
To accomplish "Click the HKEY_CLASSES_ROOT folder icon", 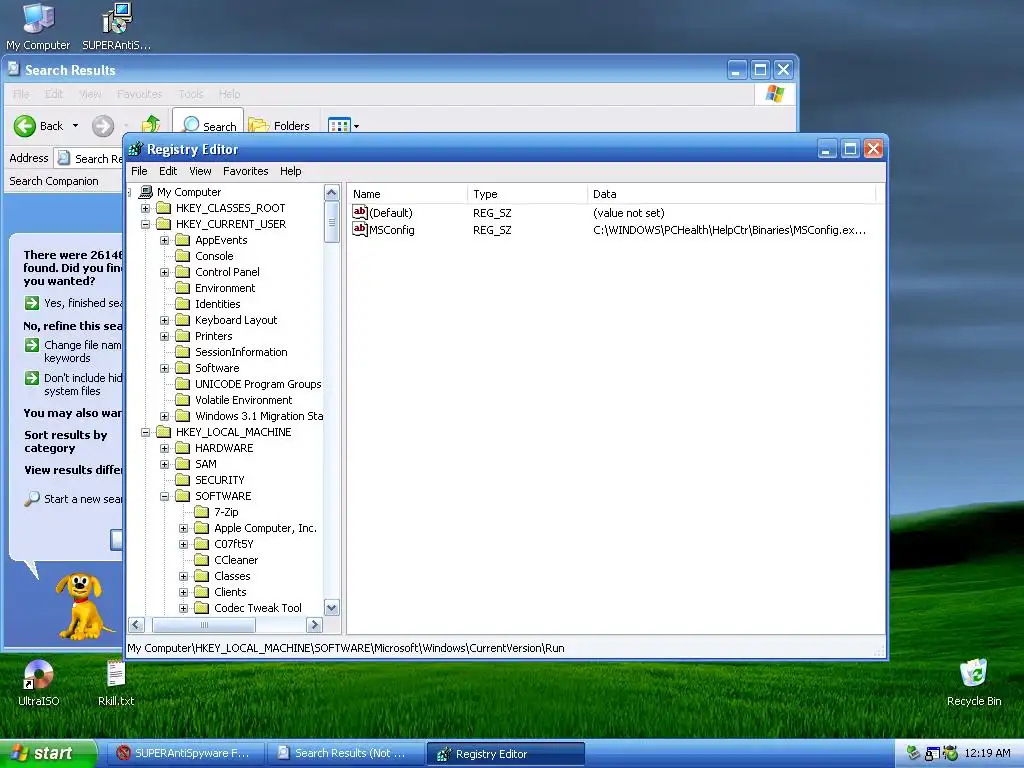I will 164,208.
